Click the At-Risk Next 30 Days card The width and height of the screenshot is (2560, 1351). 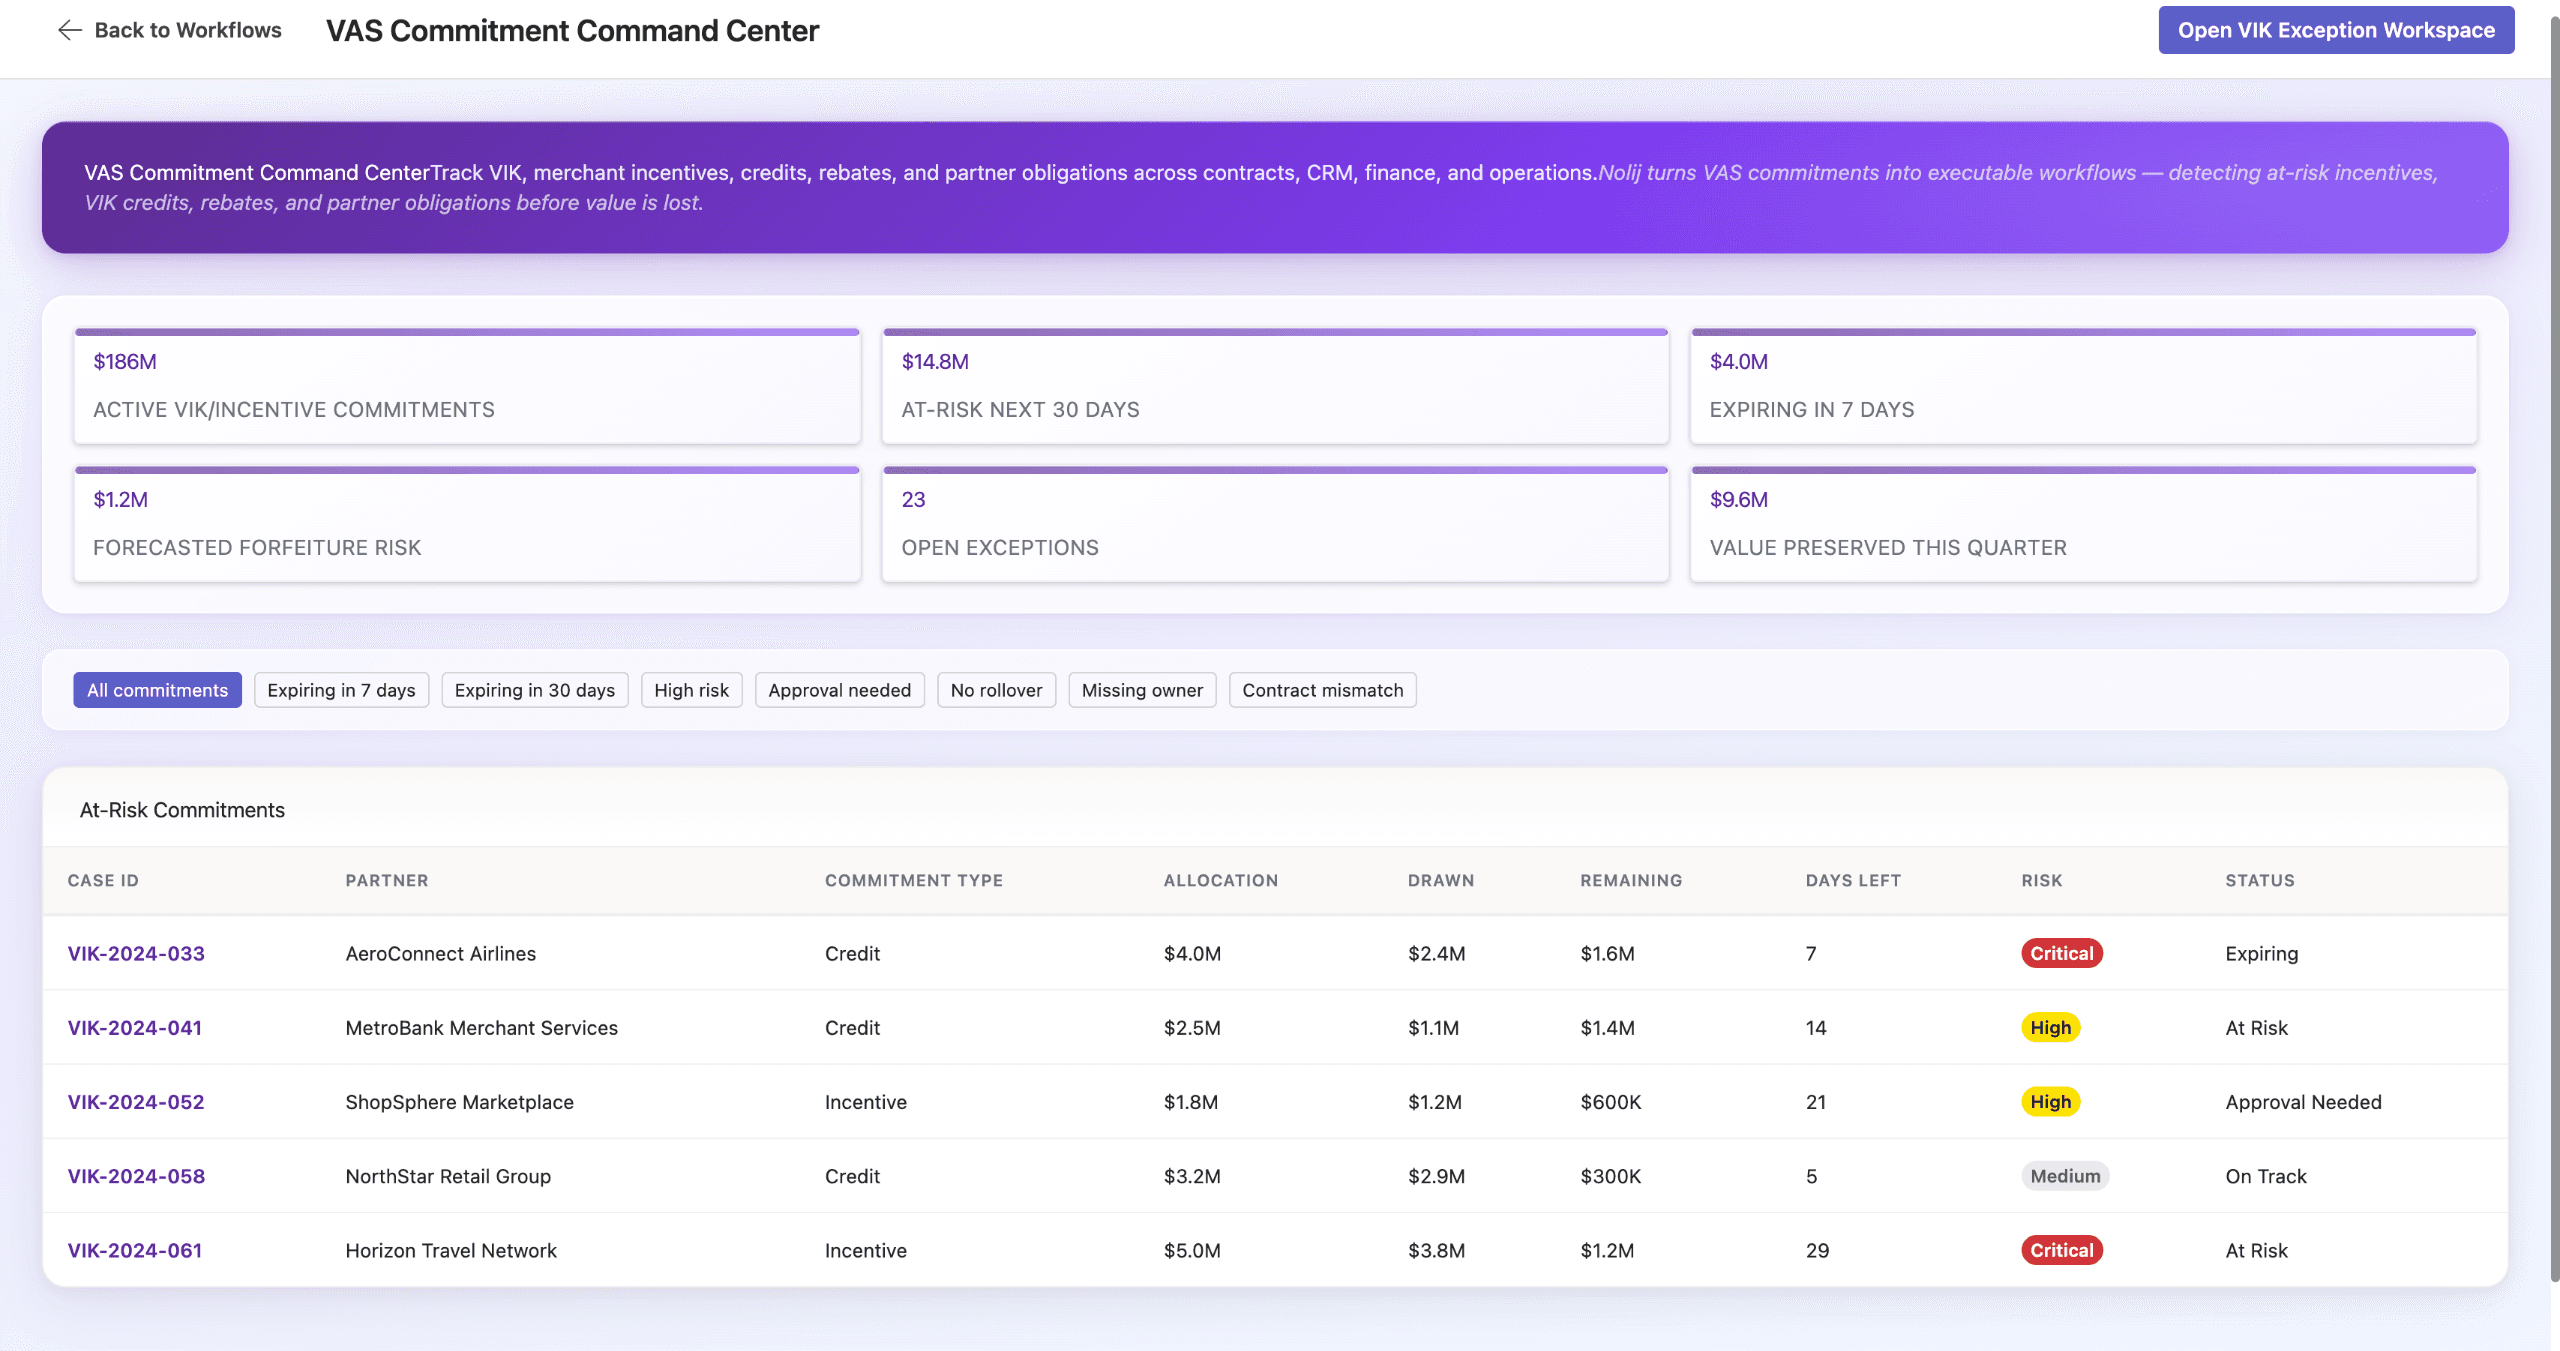pyautogui.click(x=1275, y=386)
